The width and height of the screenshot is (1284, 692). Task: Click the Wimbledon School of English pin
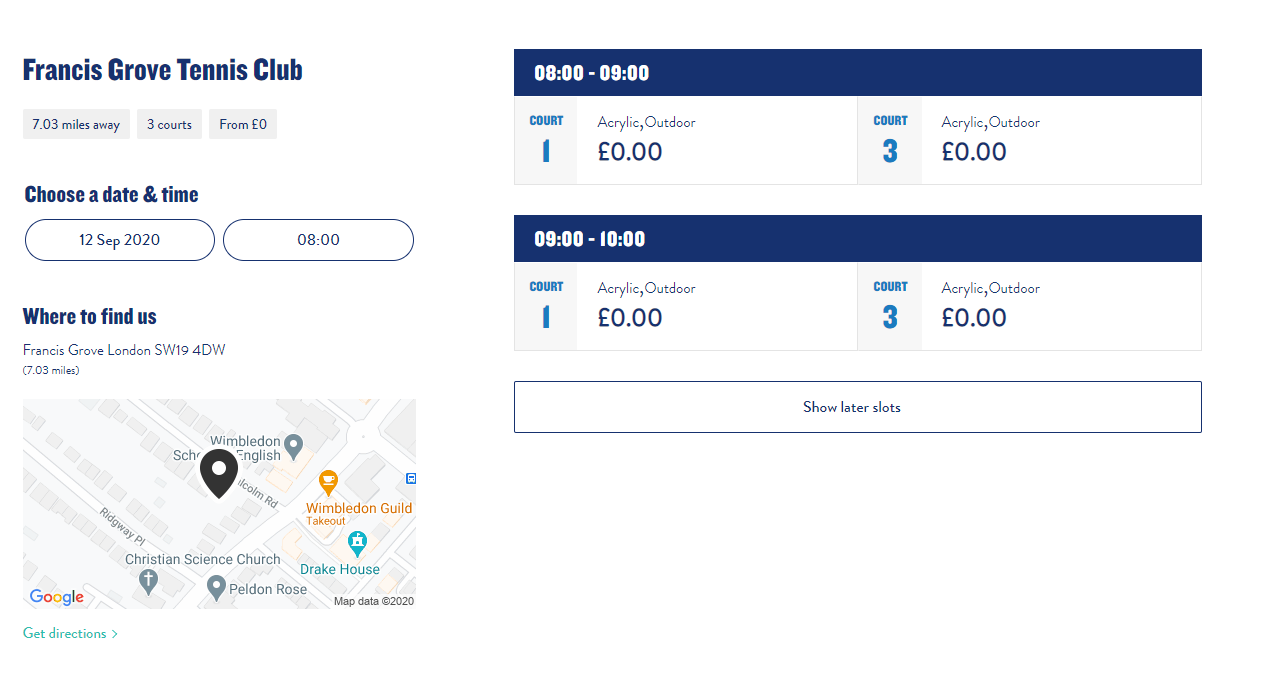293,445
